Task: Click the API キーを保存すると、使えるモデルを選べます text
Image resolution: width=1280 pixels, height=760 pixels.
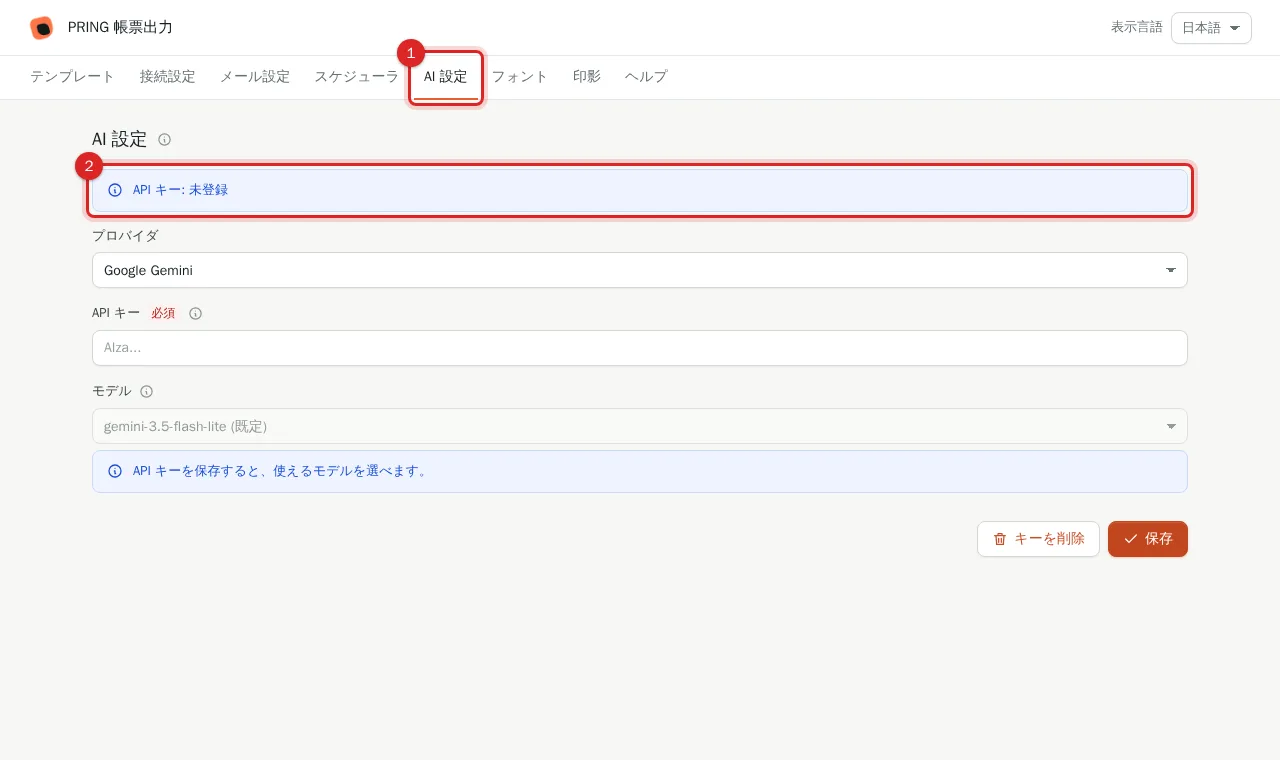Action: pyautogui.click(x=282, y=471)
